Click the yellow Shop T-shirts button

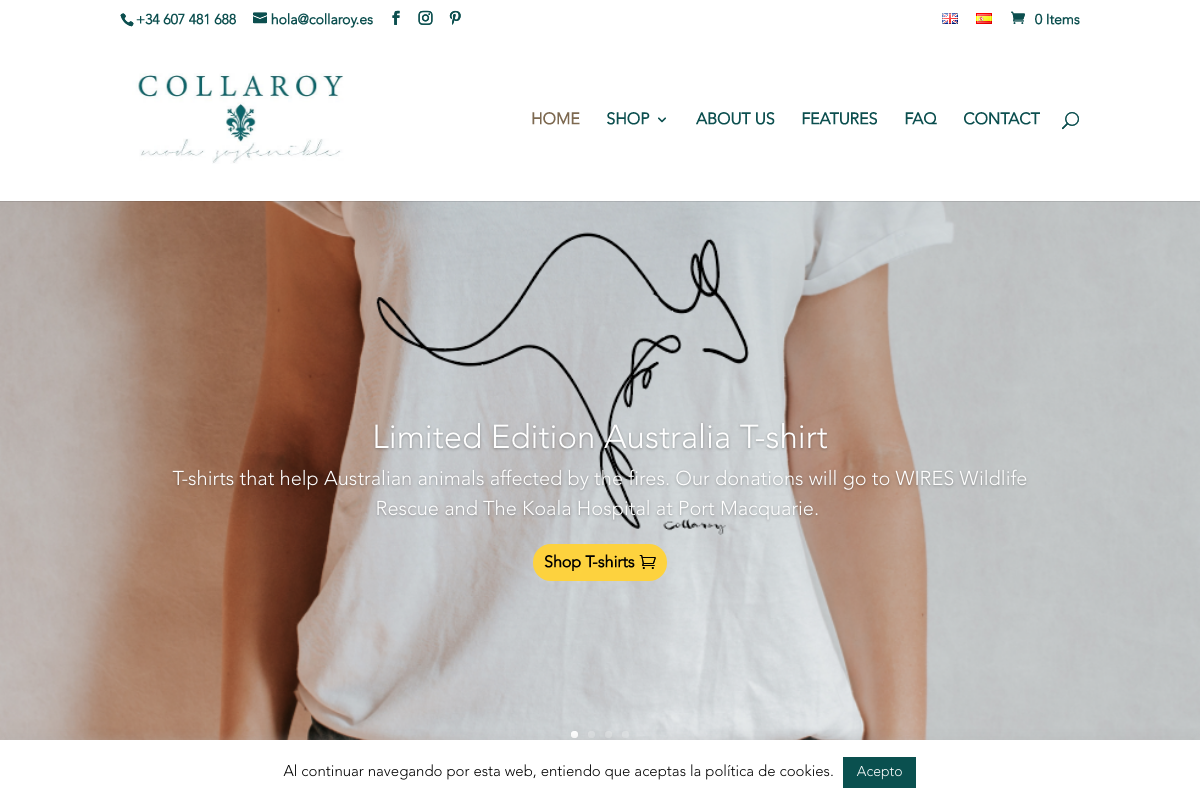click(600, 562)
